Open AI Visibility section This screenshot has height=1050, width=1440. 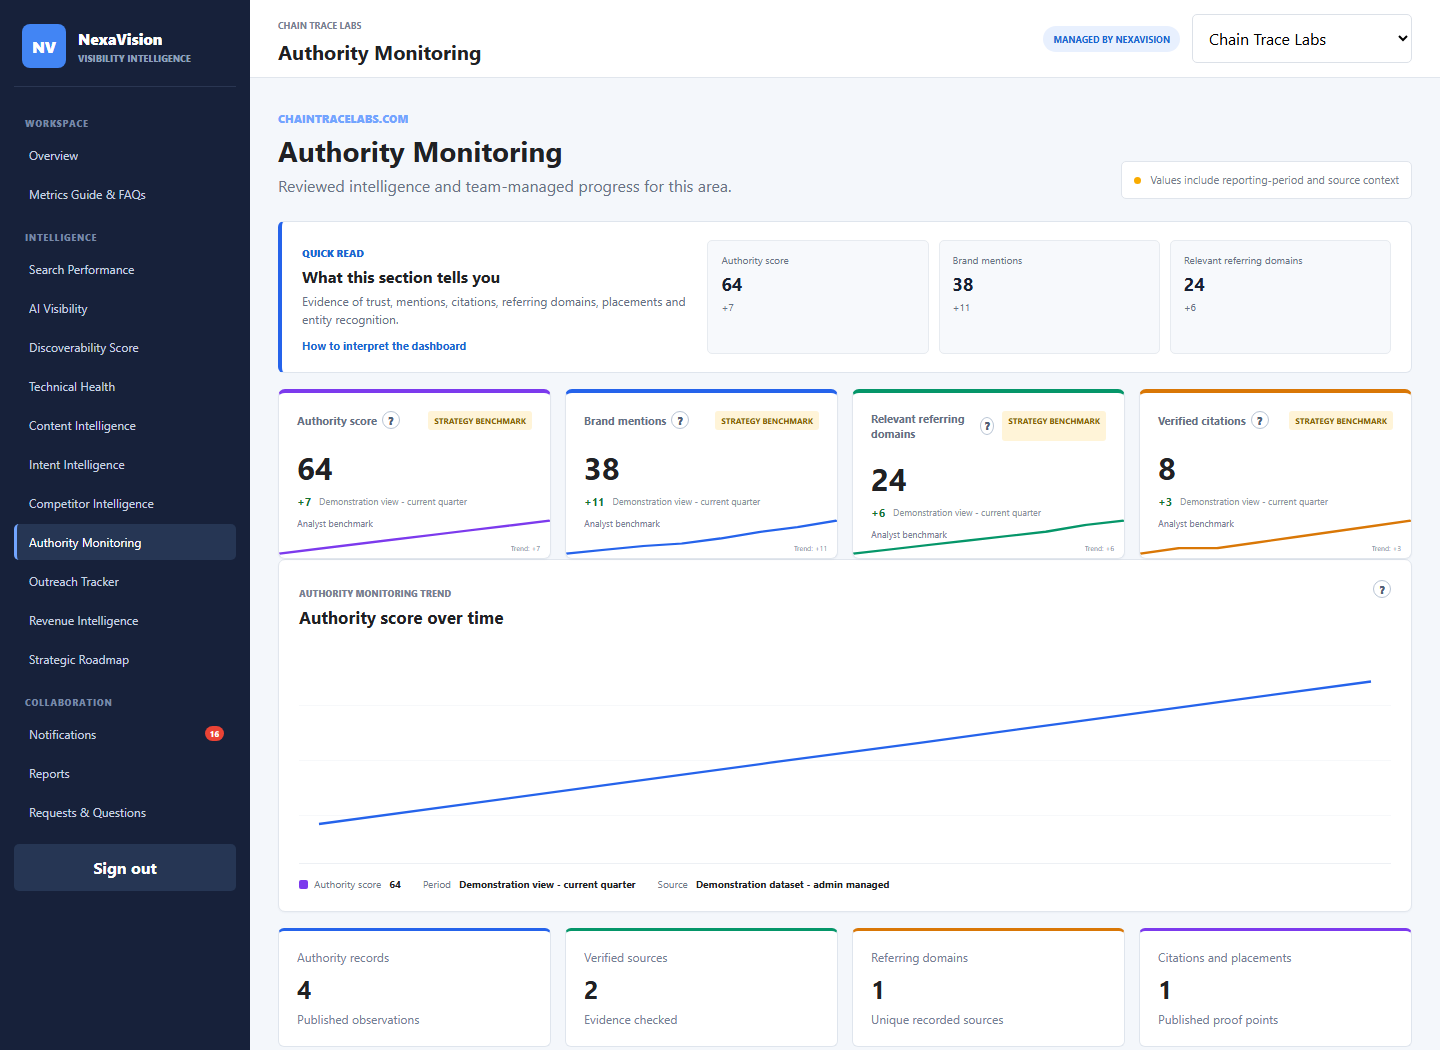coord(125,309)
